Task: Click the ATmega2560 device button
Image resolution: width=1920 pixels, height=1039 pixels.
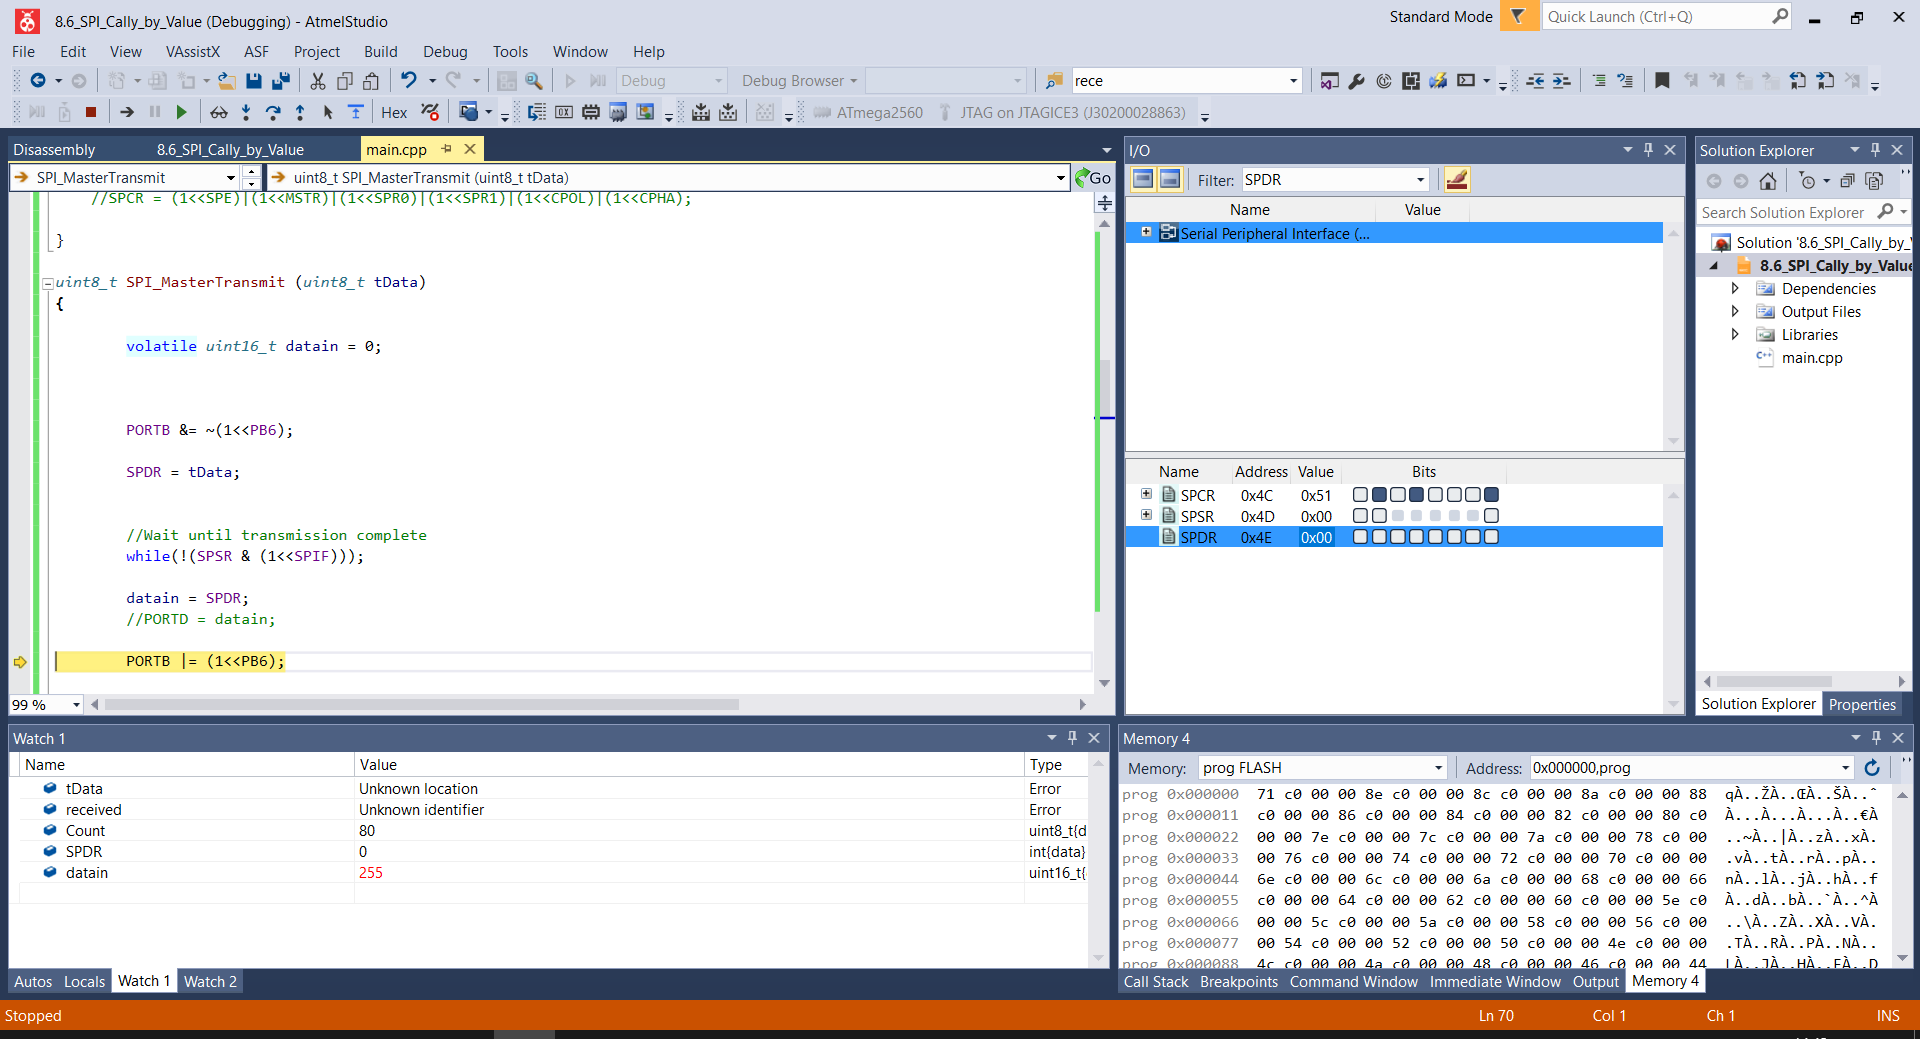Action: point(869,112)
